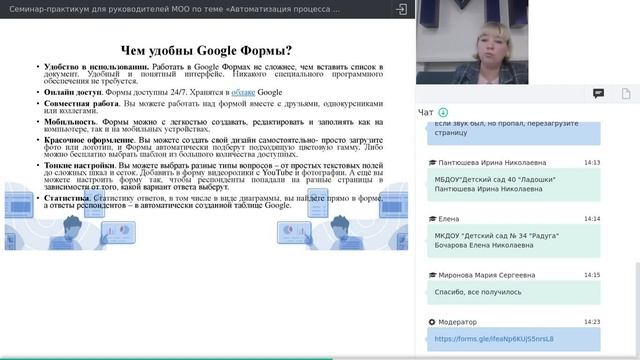
Task: Click the playback progress bar at bottom
Action: click(320, 358)
